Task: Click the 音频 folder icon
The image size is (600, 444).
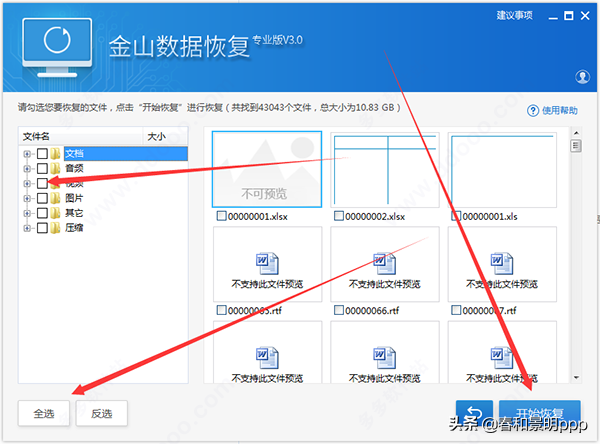Action: 55,168
